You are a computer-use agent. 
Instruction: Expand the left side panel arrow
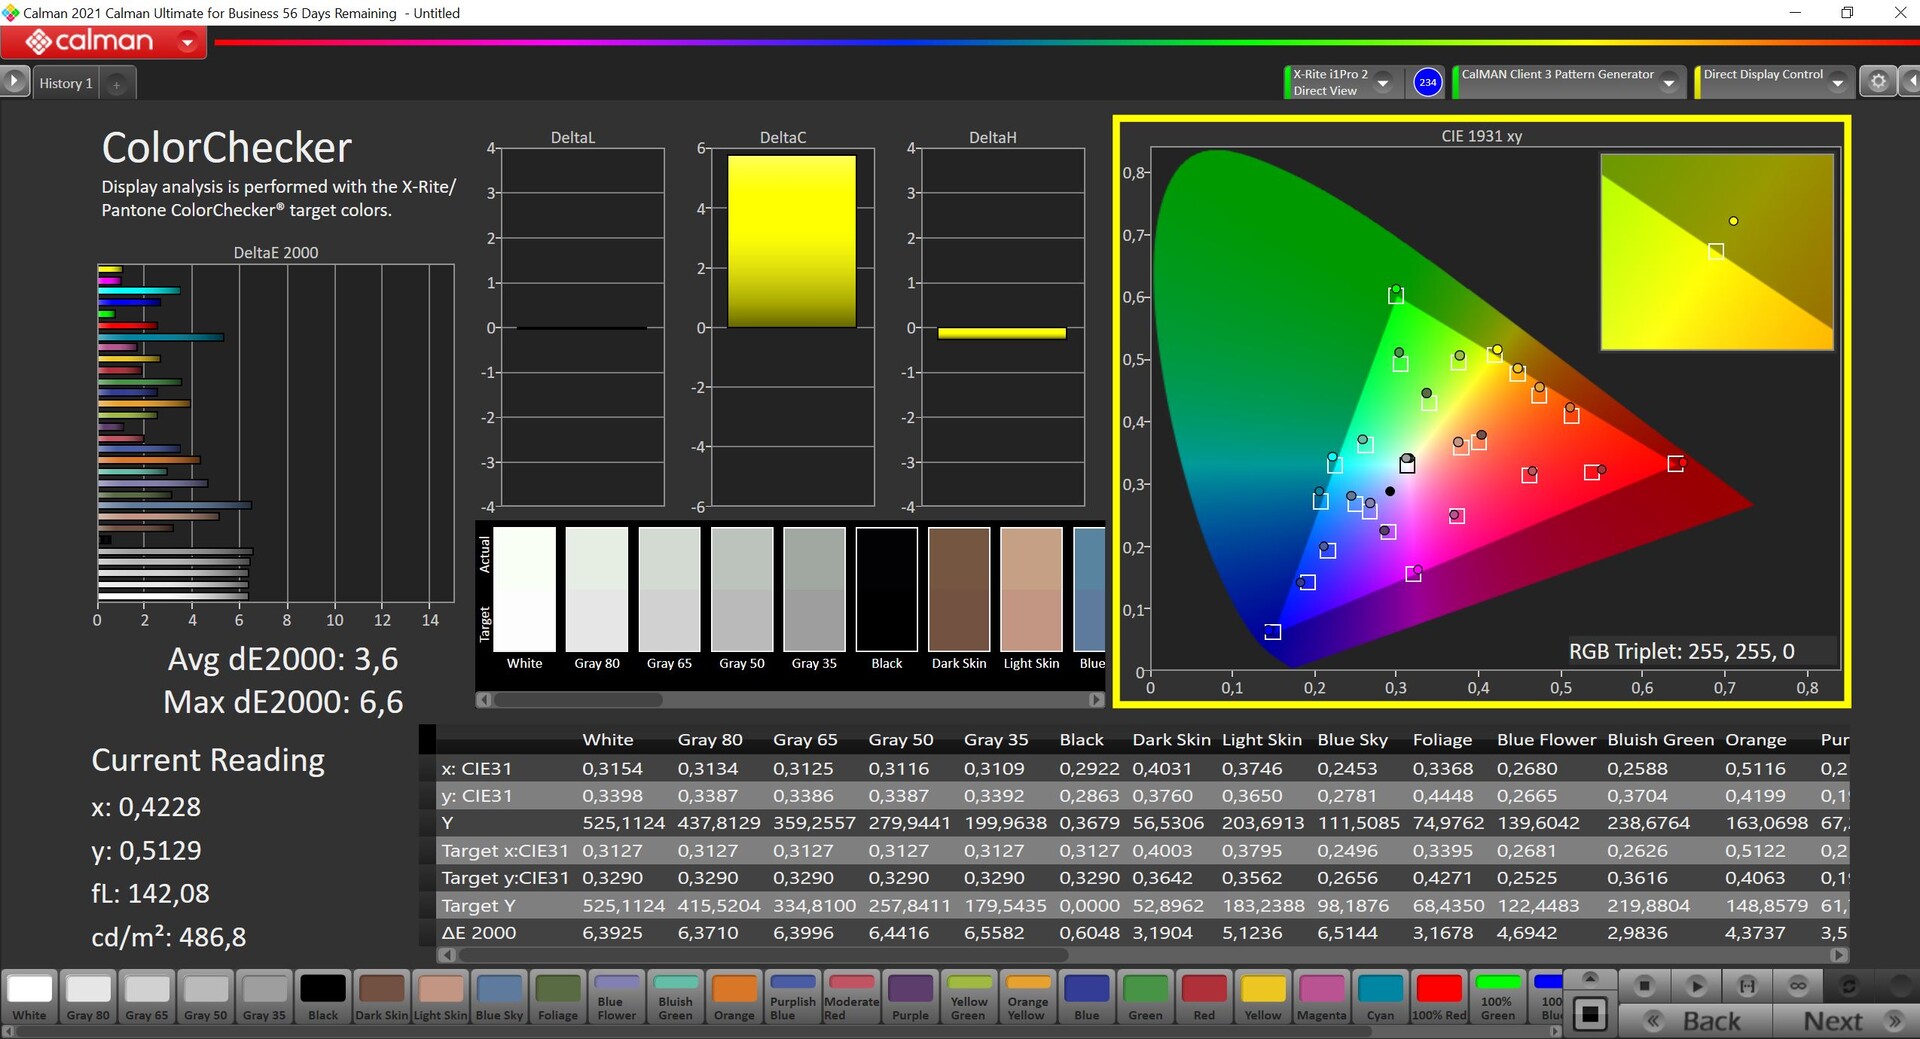[x=14, y=81]
